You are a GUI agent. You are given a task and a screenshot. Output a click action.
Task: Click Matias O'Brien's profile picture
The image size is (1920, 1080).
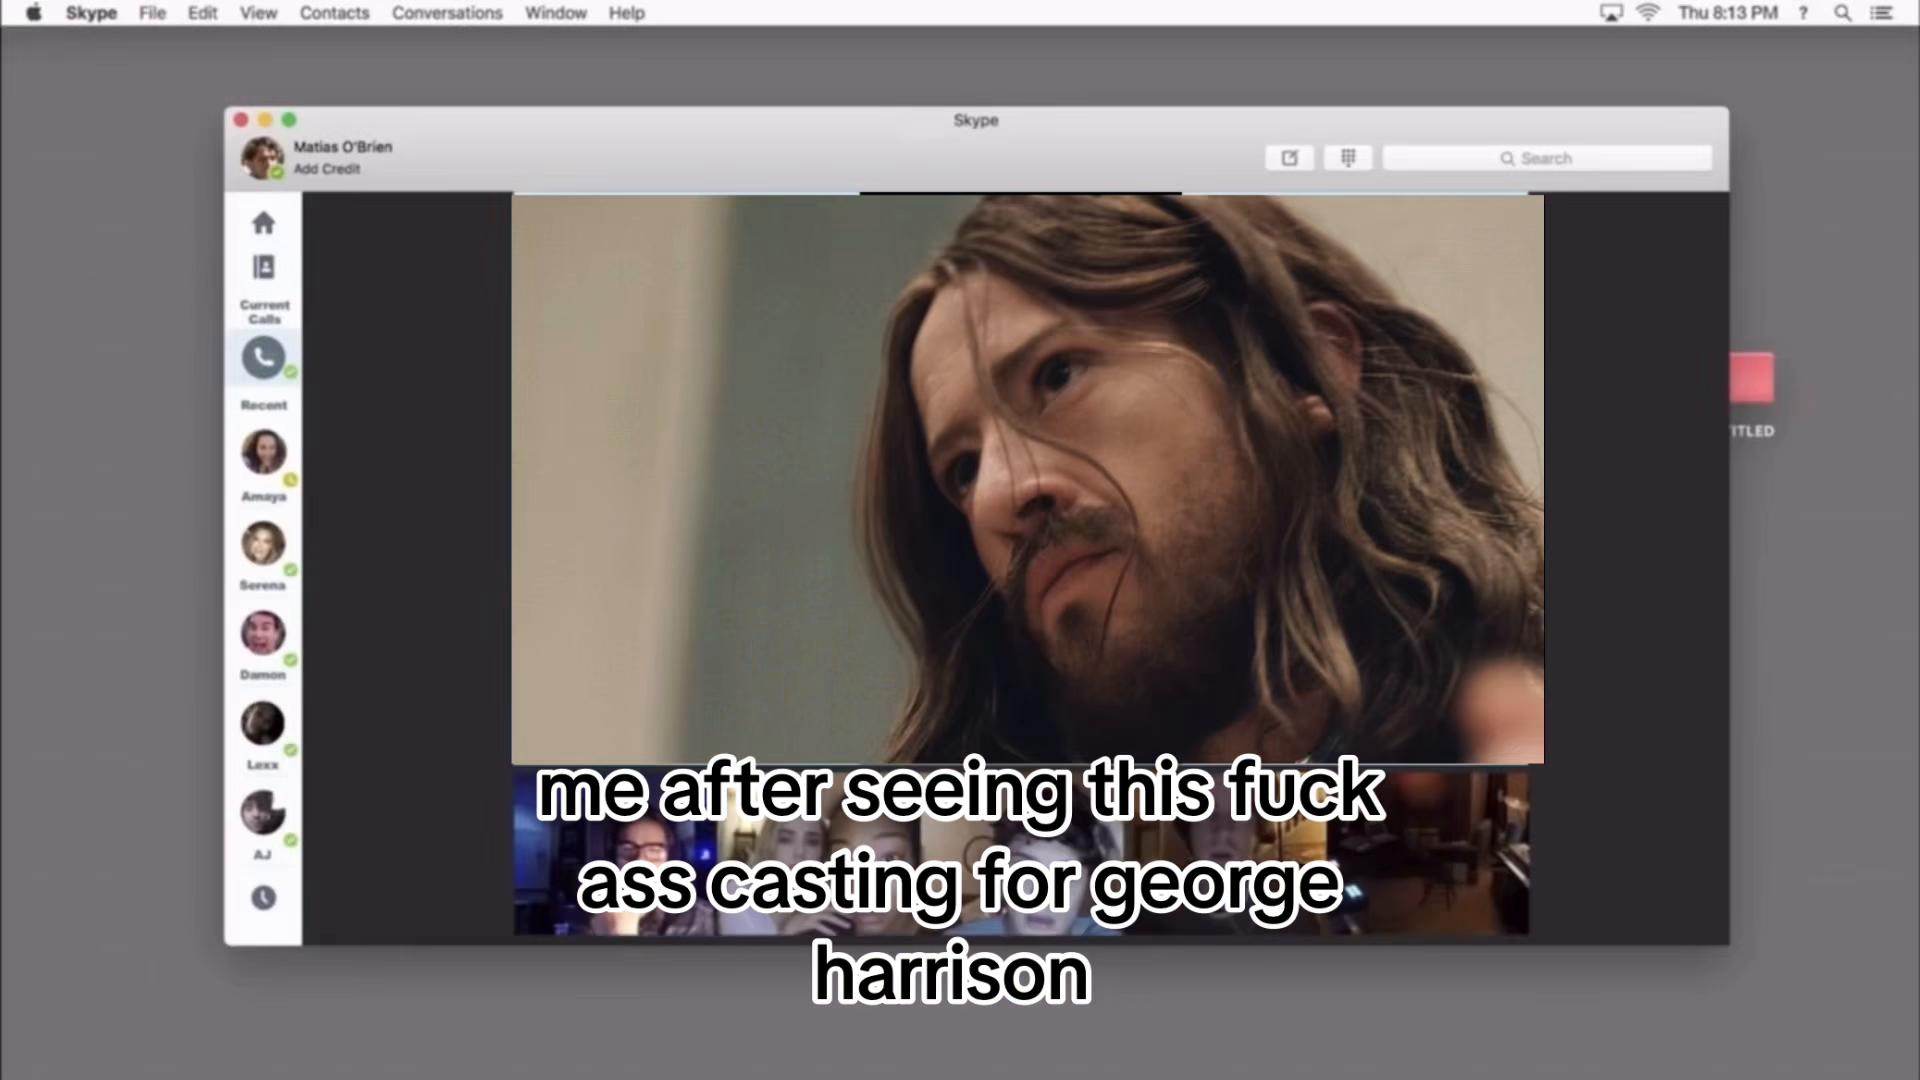coord(262,157)
